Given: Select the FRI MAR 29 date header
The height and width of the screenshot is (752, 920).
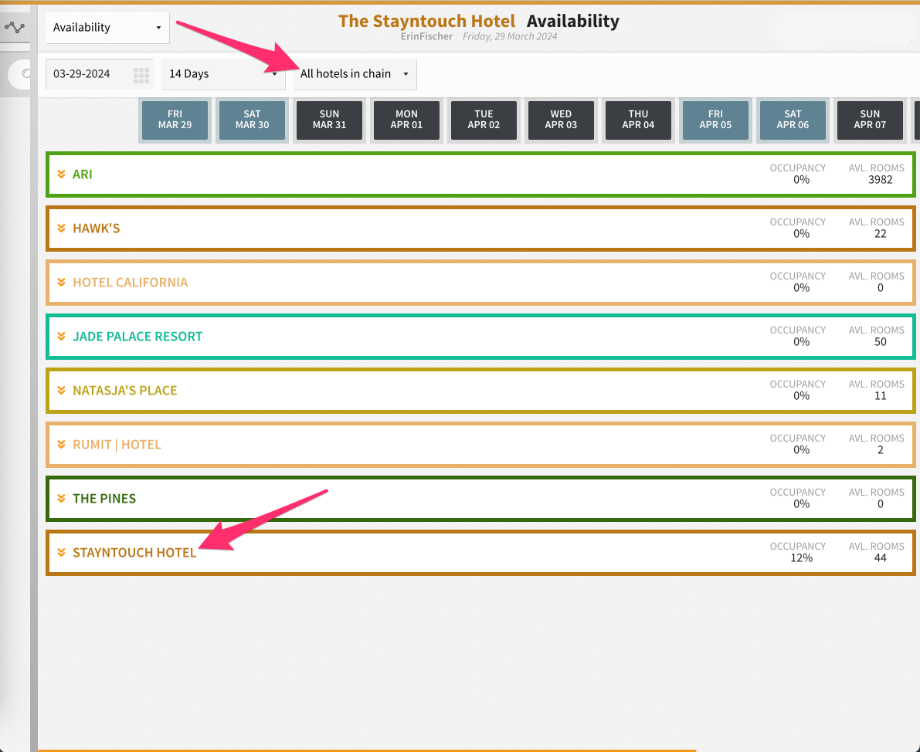Looking at the screenshot, I should [175, 120].
